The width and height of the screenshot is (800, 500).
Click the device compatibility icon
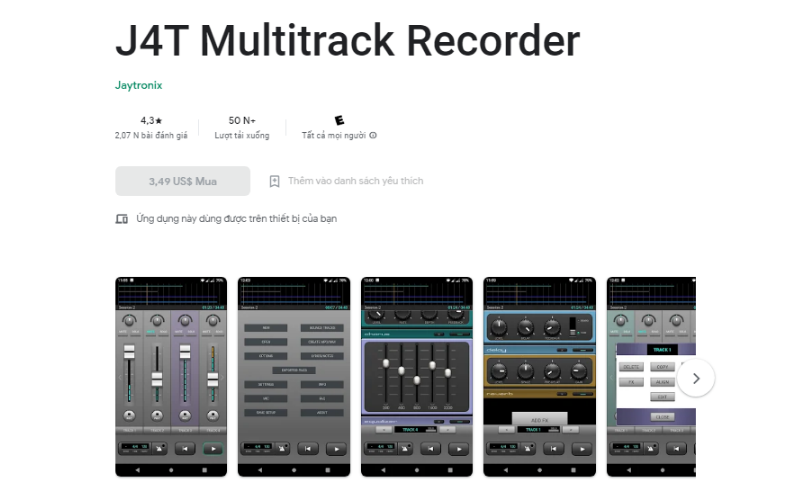(x=121, y=219)
